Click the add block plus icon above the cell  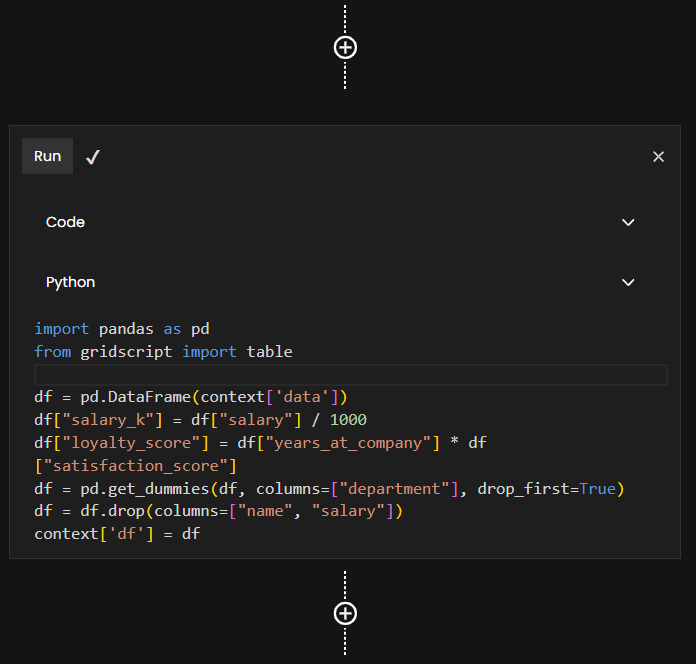(x=345, y=48)
